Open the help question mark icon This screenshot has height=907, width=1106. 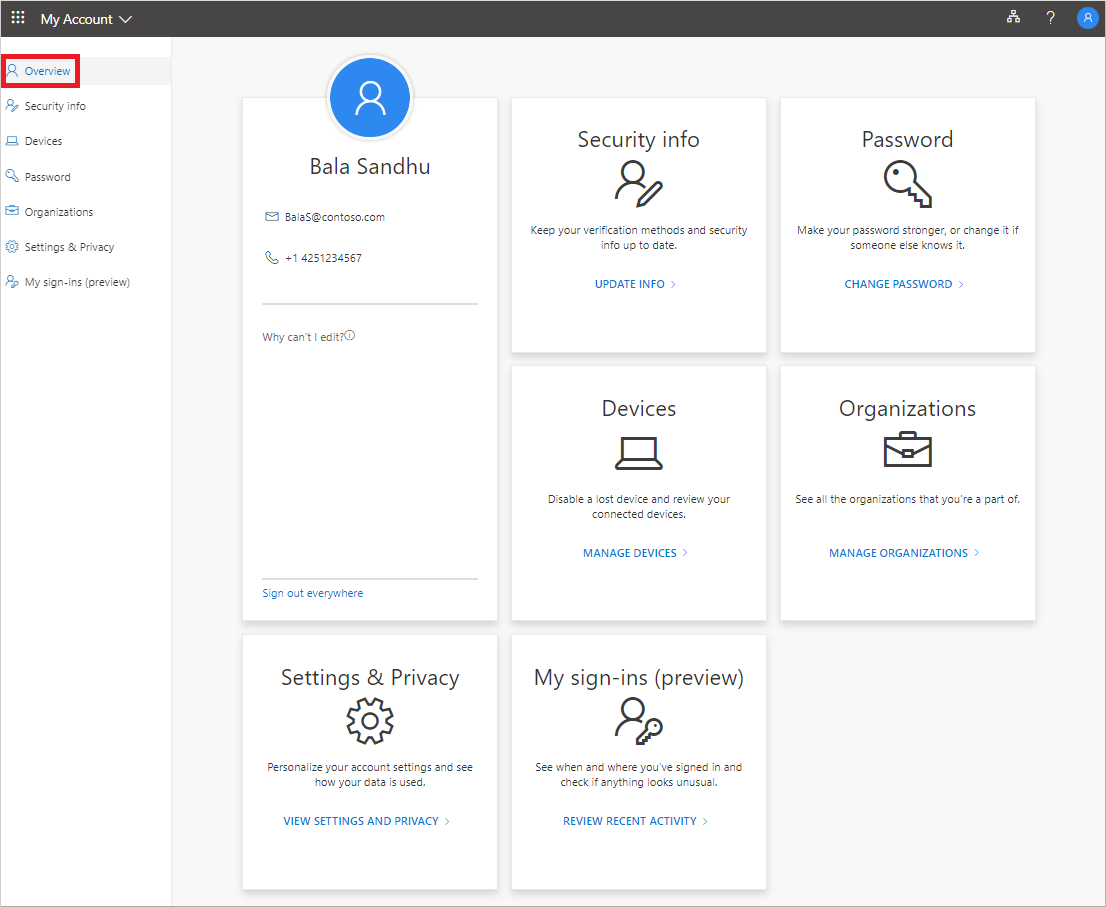click(x=1050, y=18)
